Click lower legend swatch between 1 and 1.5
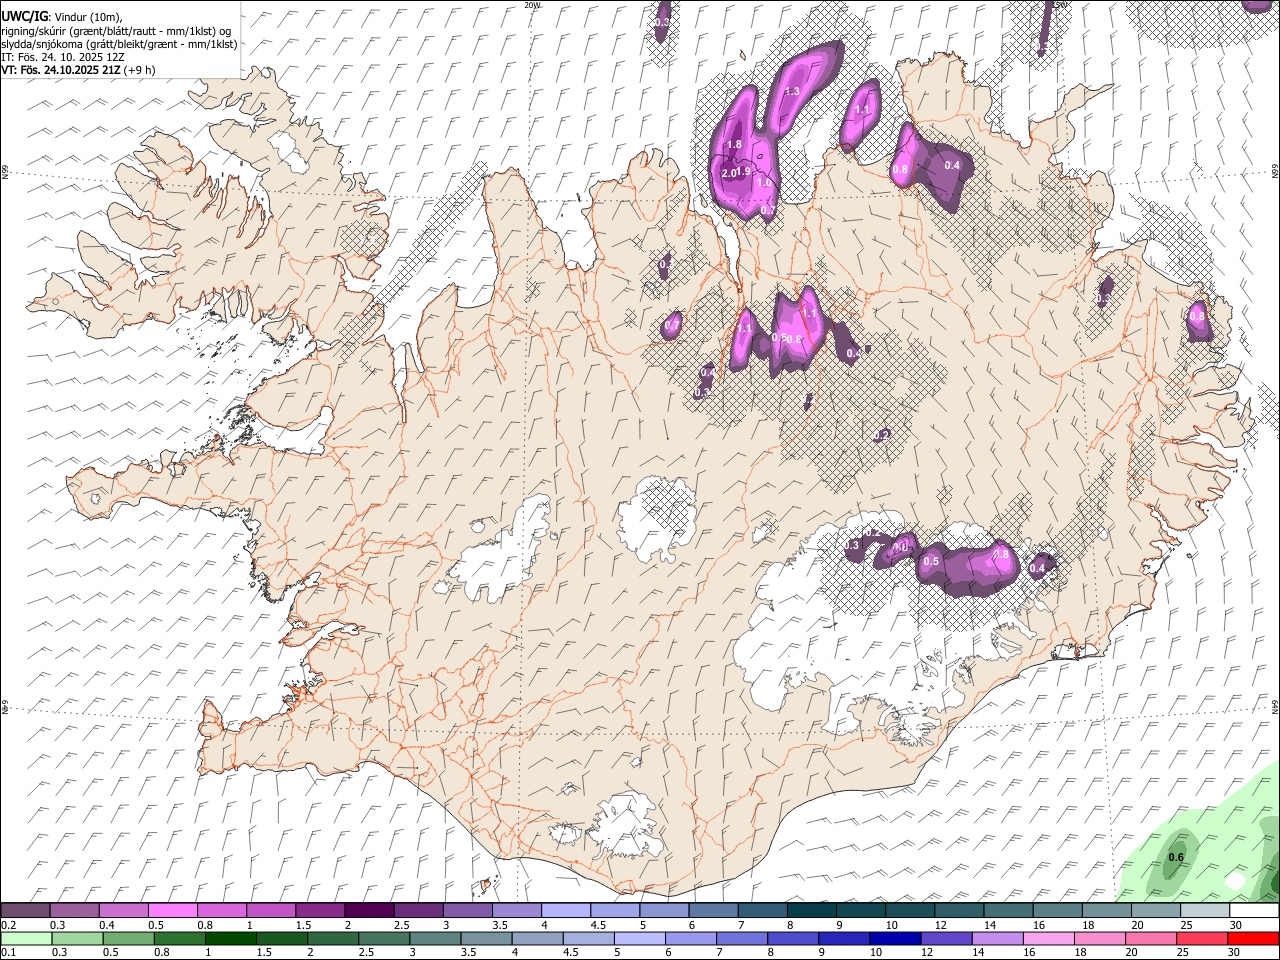The image size is (1280, 960). coord(230,938)
